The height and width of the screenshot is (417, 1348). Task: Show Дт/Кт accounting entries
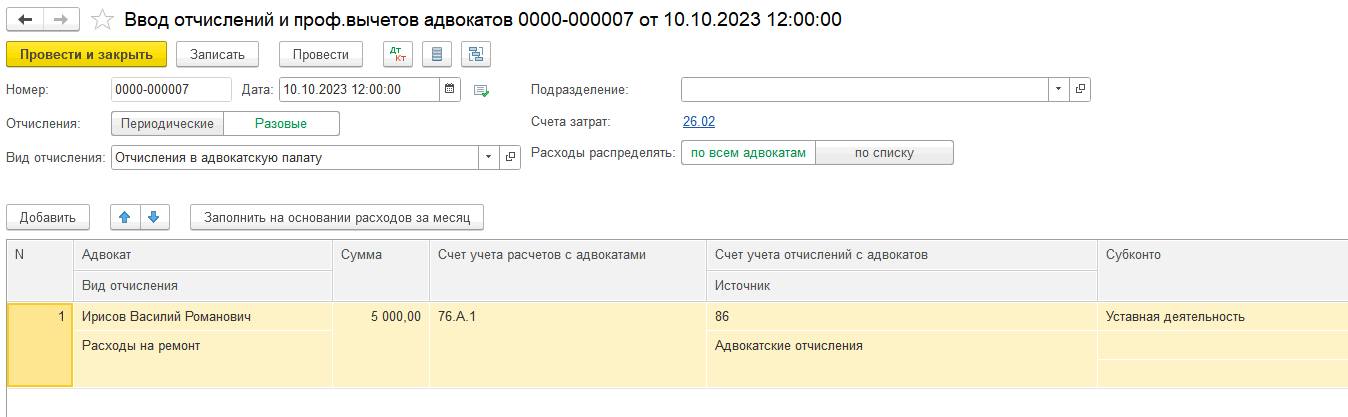(397, 54)
